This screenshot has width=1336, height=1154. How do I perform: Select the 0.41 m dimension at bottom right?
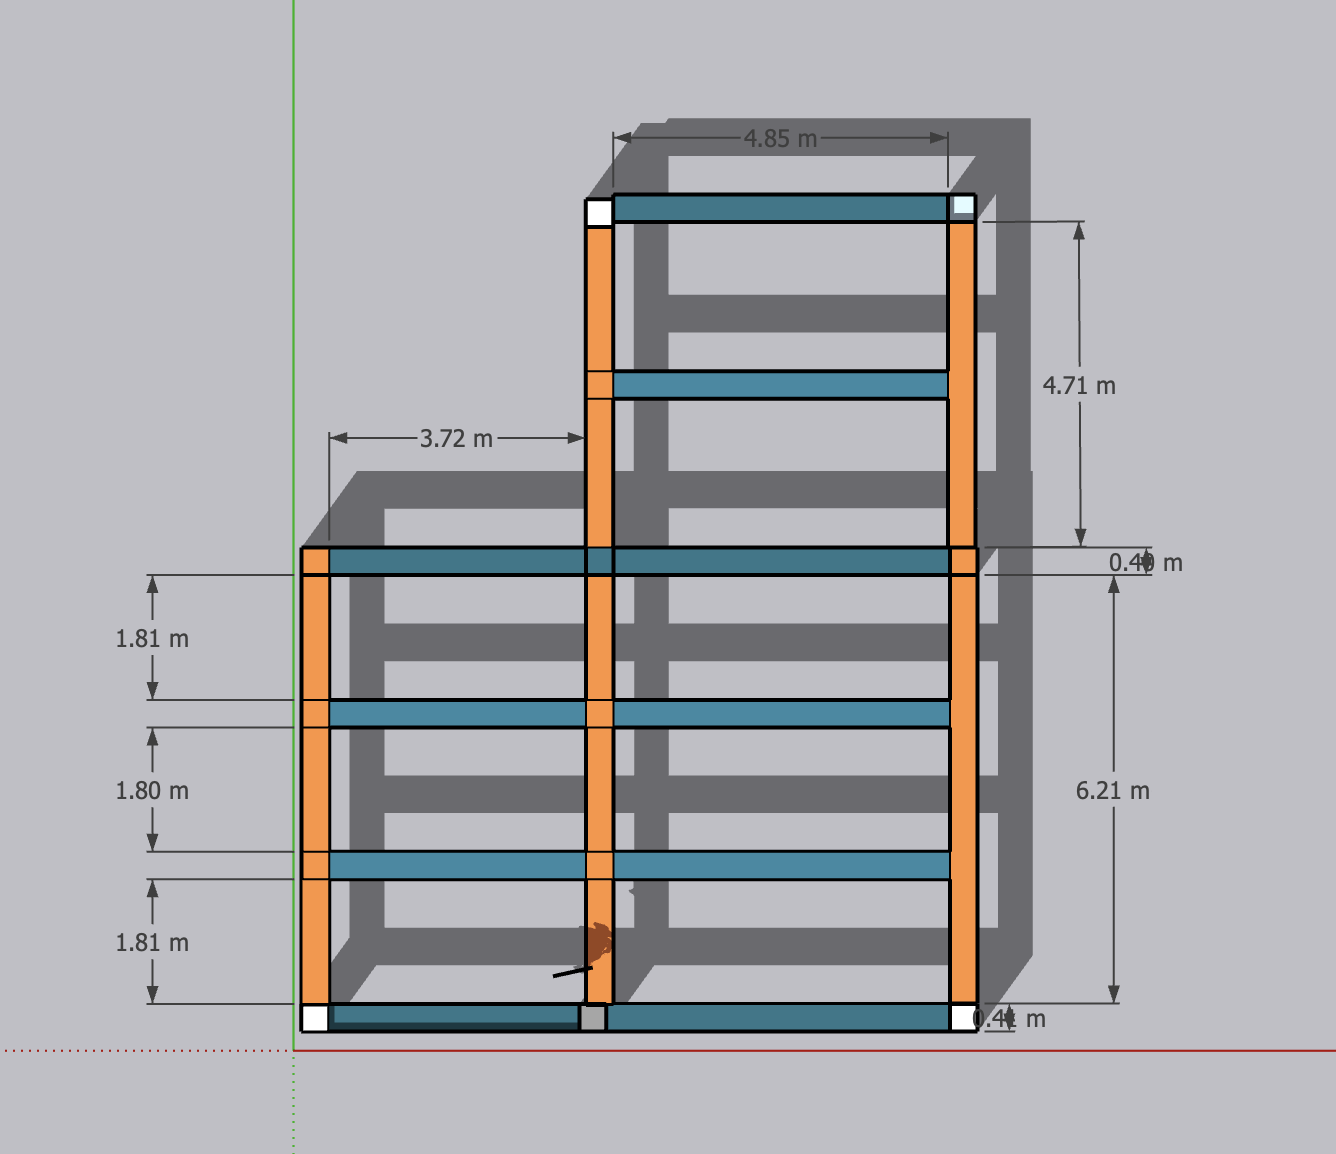click(x=1008, y=1017)
